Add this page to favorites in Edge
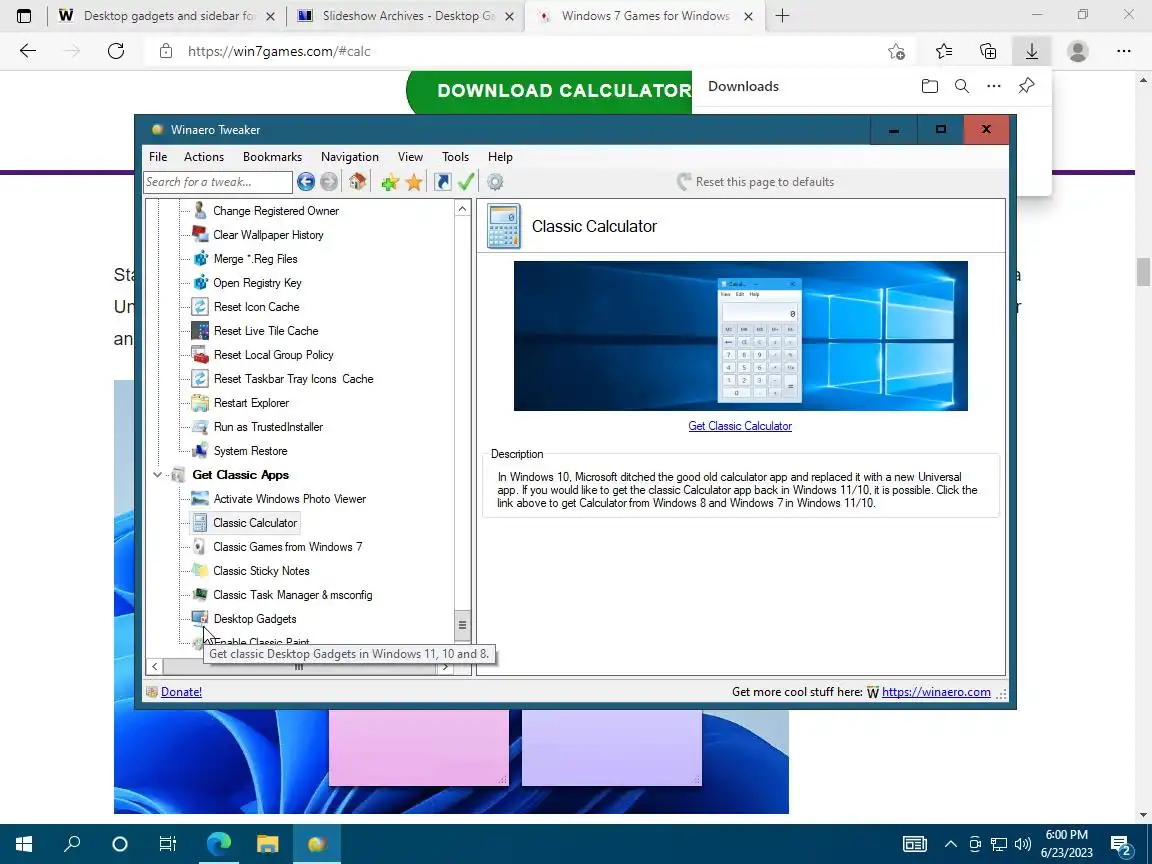The image size is (1152, 864). point(896,51)
